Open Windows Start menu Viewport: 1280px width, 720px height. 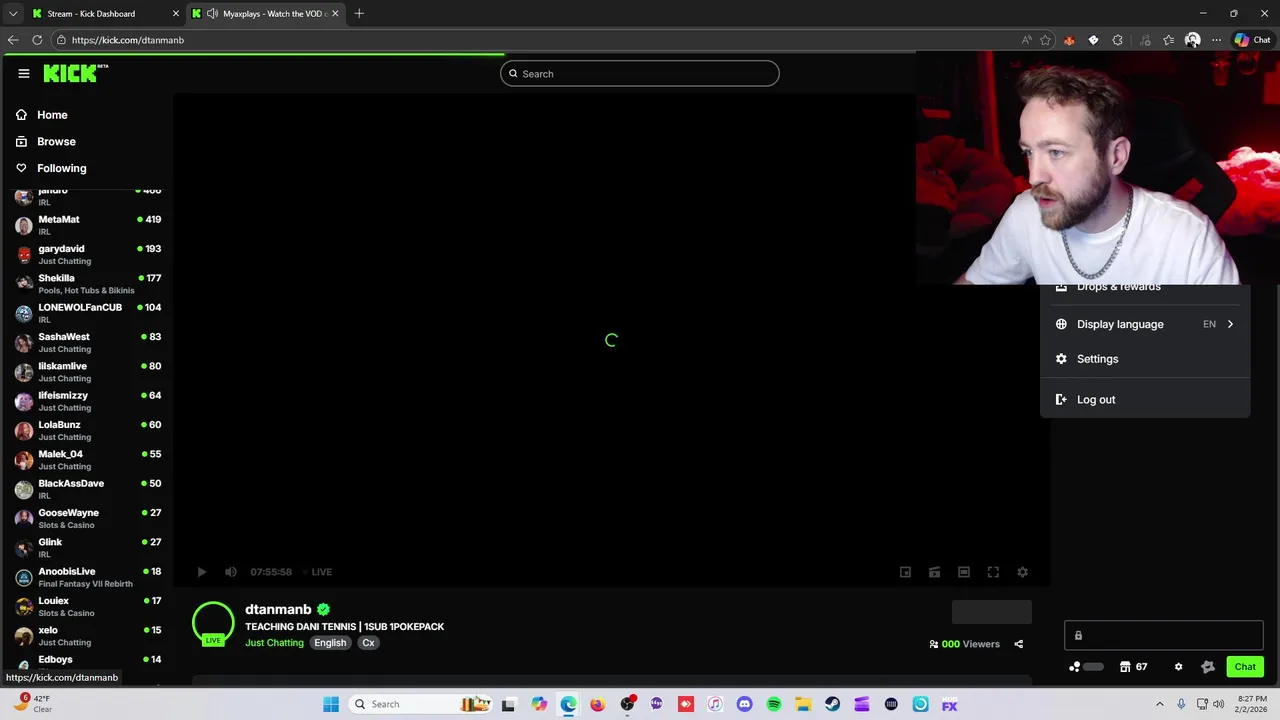coord(331,704)
